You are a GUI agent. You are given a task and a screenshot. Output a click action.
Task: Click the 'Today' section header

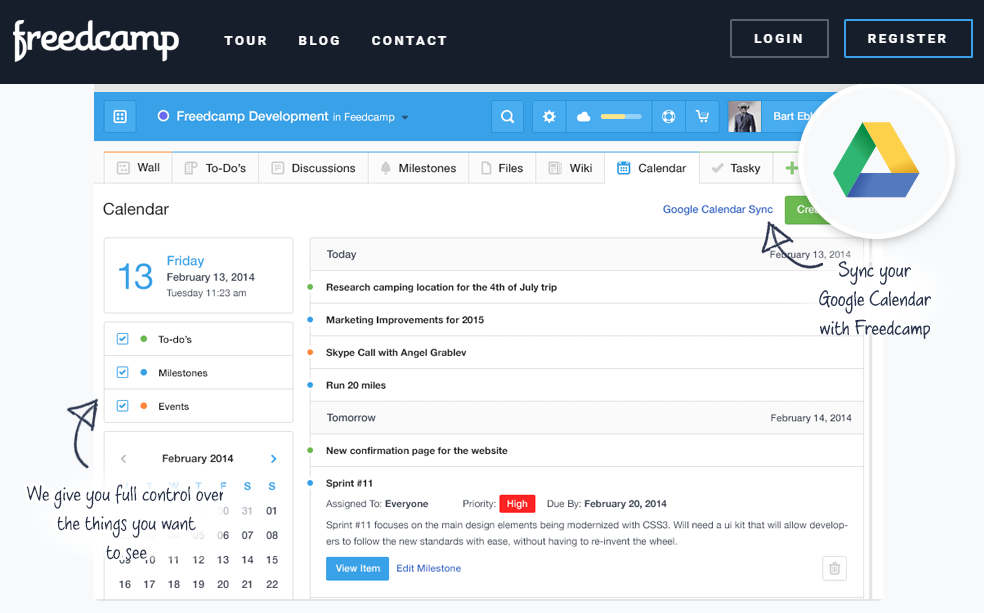point(341,254)
